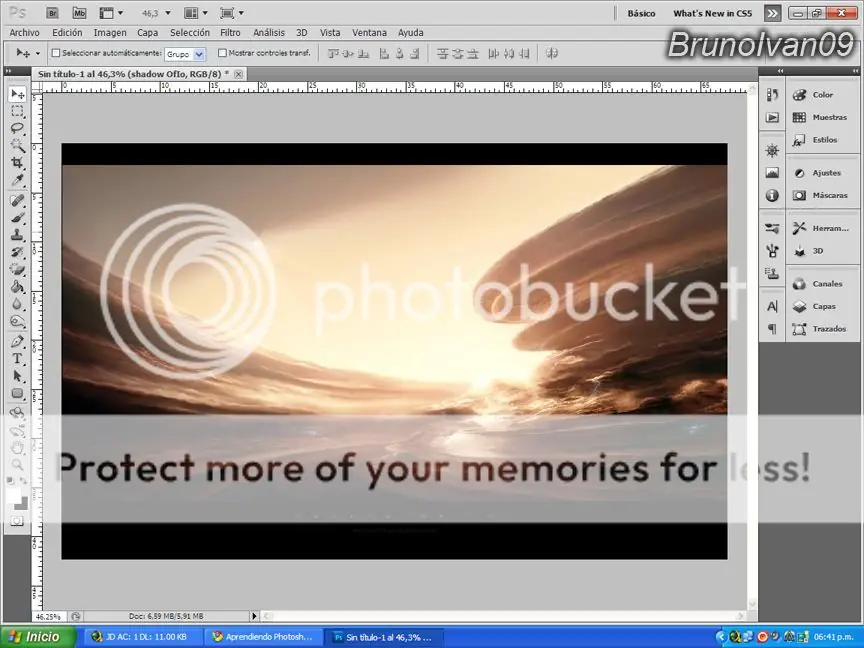Open the Capa menu

click(x=147, y=33)
